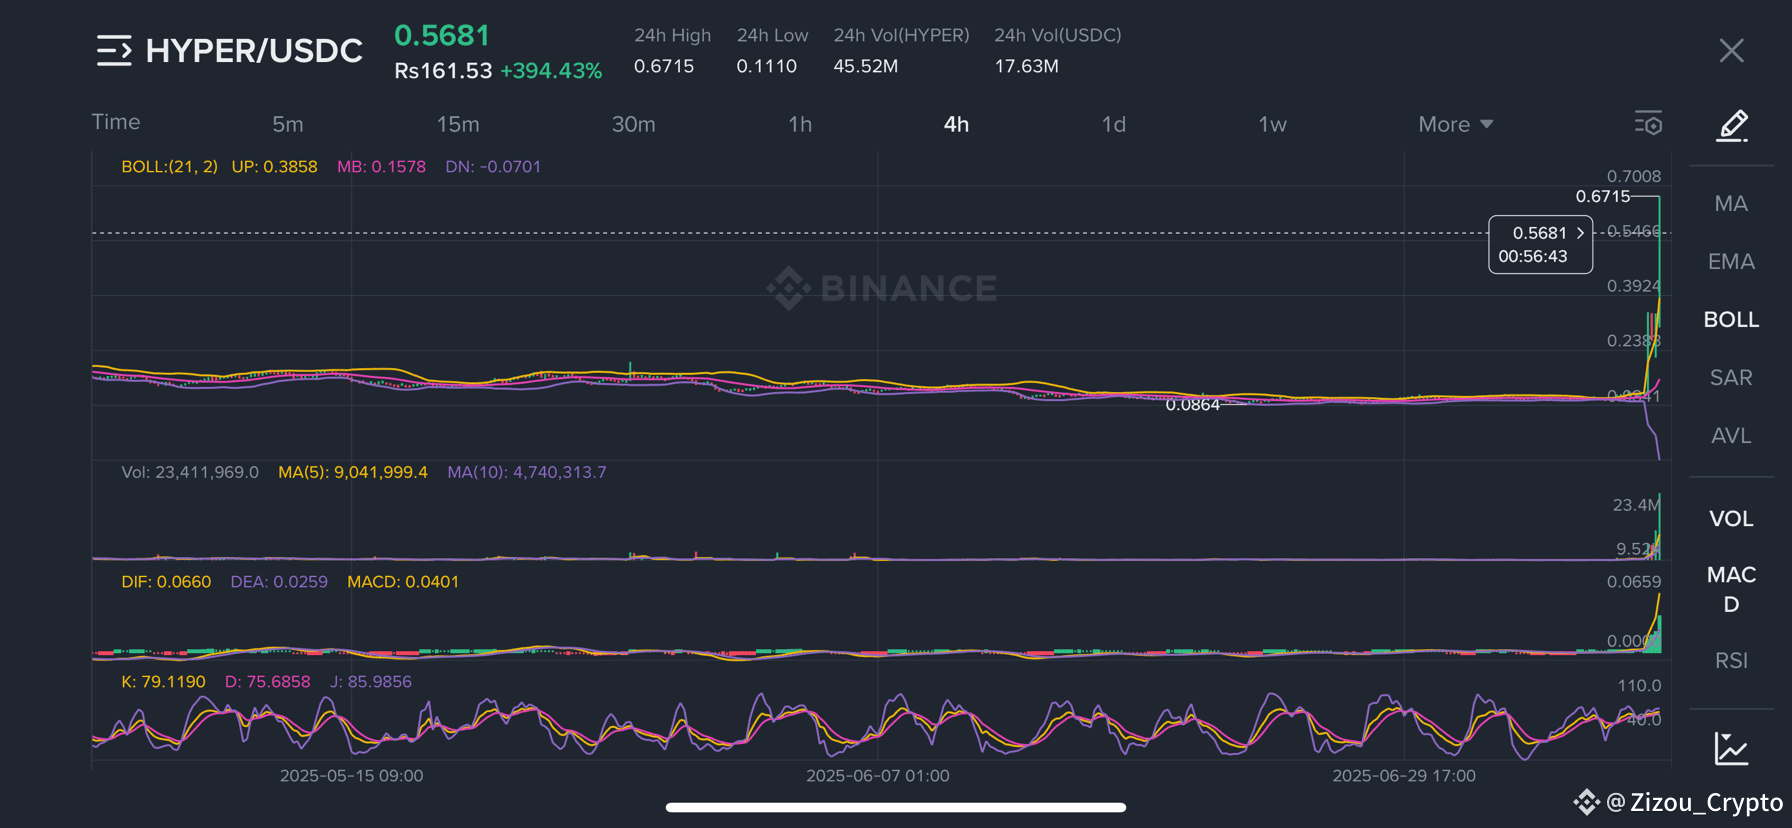The height and width of the screenshot is (828, 1792).
Task: Tap the home indicator bar at bottom
Action: (896, 807)
